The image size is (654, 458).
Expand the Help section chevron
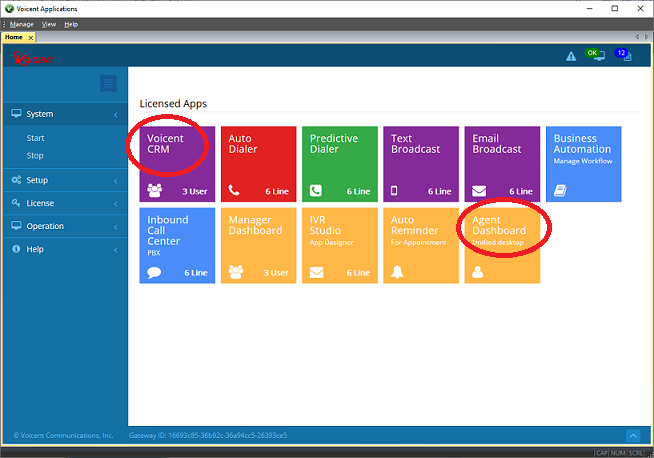point(116,250)
